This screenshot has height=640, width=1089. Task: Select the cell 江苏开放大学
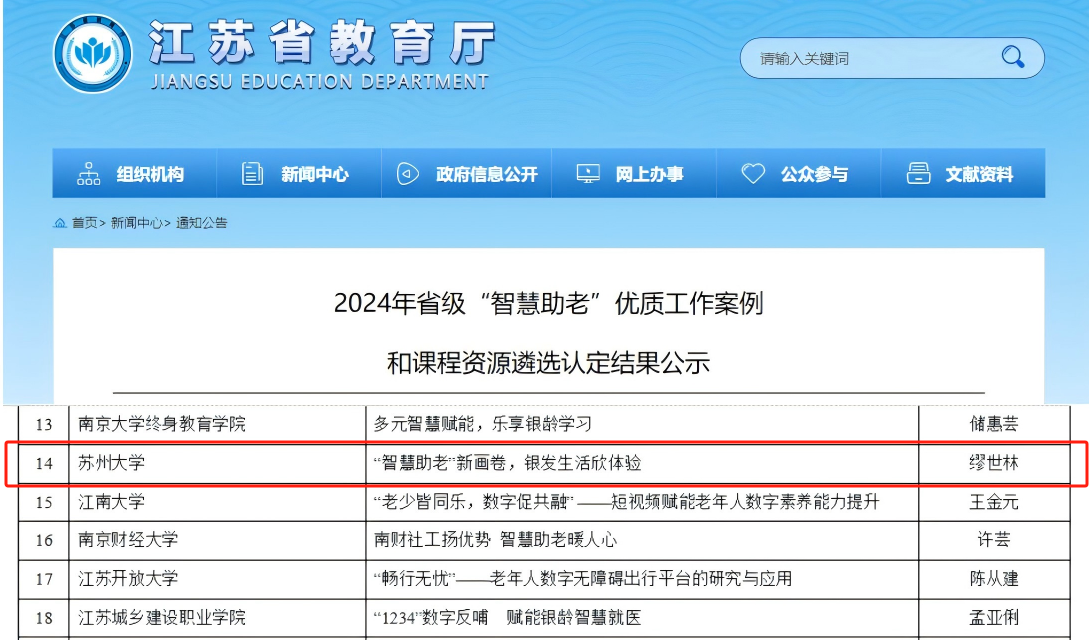[x=217, y=579]
